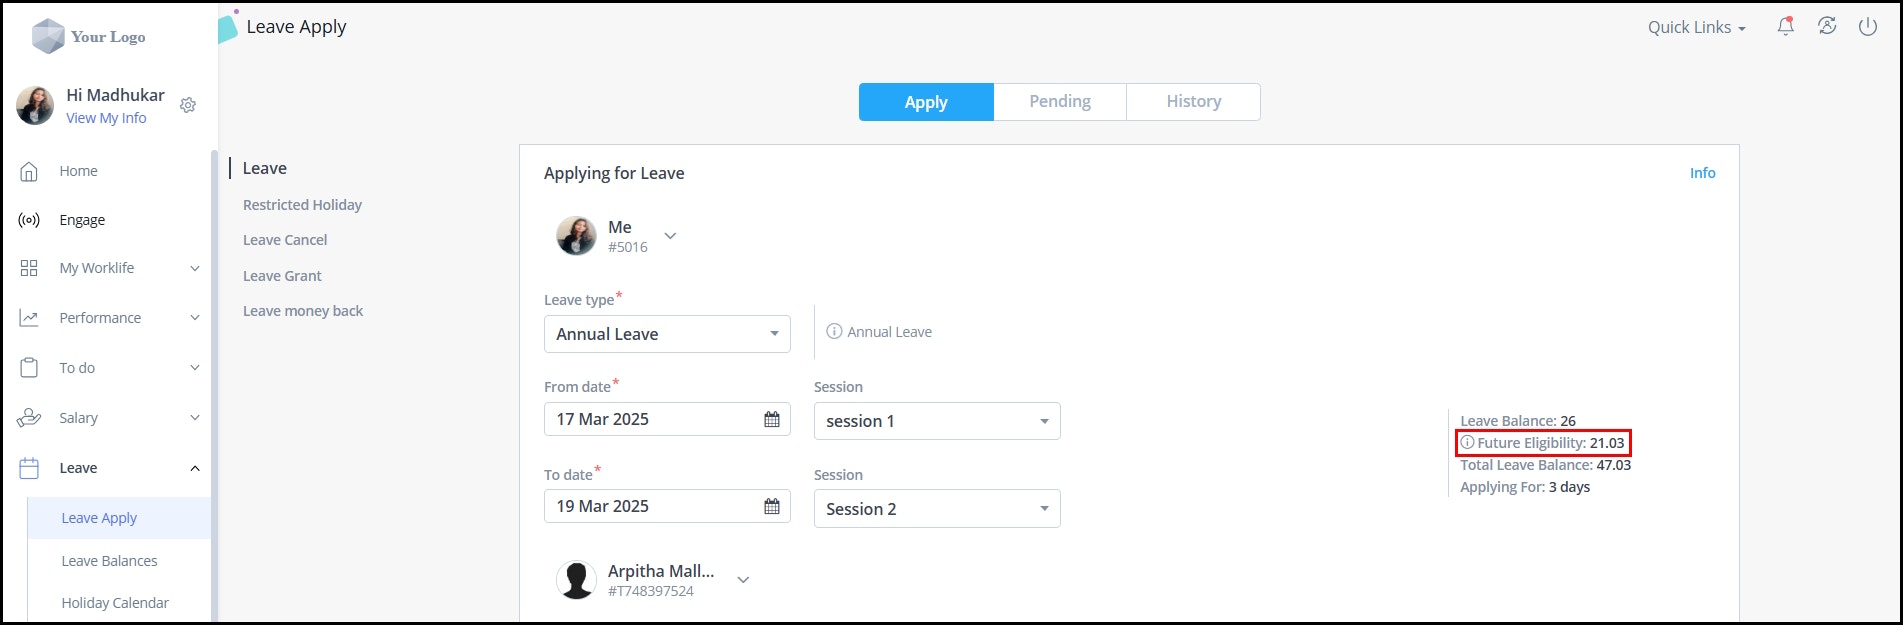Open From date calendar picker icon

point(772,419)
